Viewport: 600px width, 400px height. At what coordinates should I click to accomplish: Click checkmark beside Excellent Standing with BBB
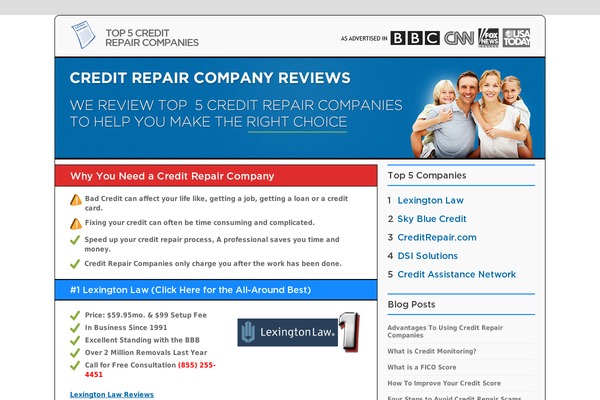tap(75, 340)
